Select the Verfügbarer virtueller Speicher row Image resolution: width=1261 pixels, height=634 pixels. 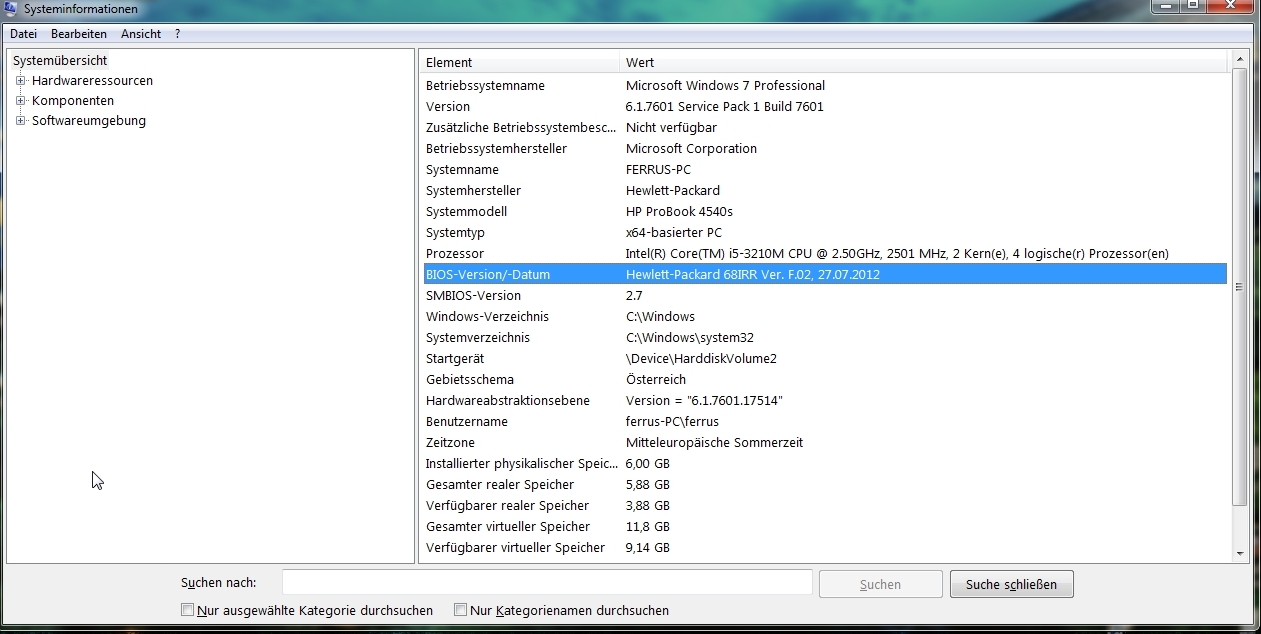823,548
